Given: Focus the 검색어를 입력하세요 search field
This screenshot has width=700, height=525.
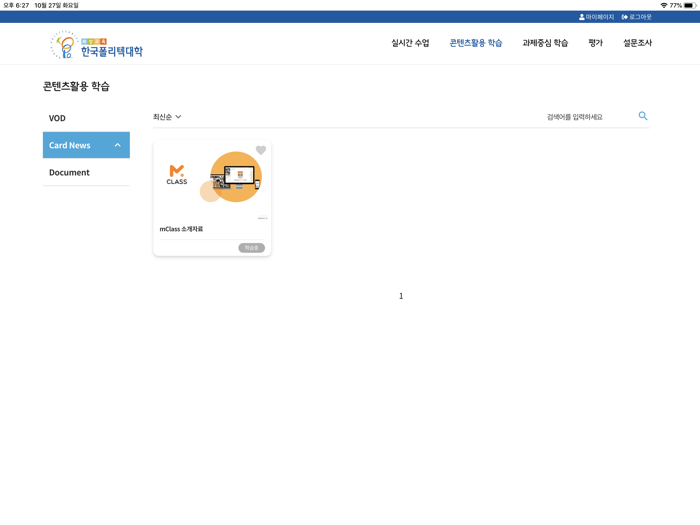Looking at the screenshot, I should click(588, 117).
